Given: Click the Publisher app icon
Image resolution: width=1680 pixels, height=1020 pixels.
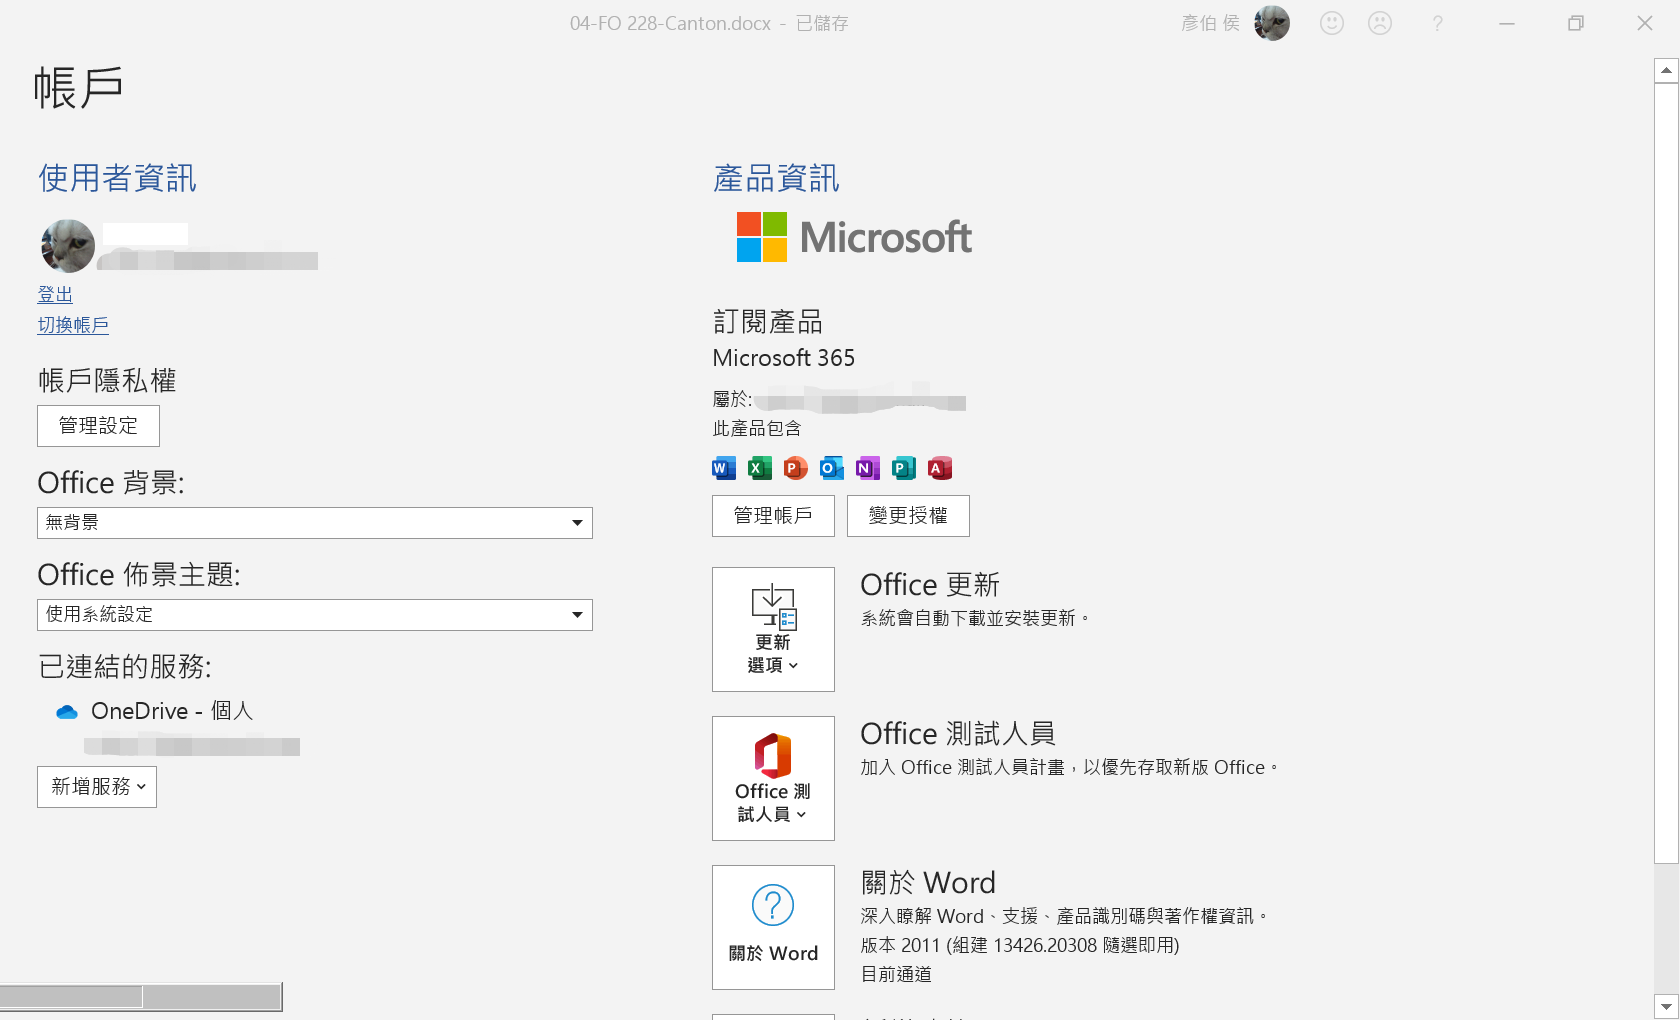Looking at the screenshot, I should (904, 468).
